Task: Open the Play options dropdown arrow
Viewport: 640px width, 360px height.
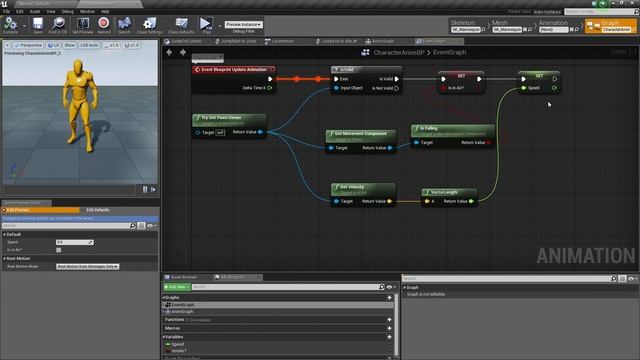Action: tap(220, 25)
